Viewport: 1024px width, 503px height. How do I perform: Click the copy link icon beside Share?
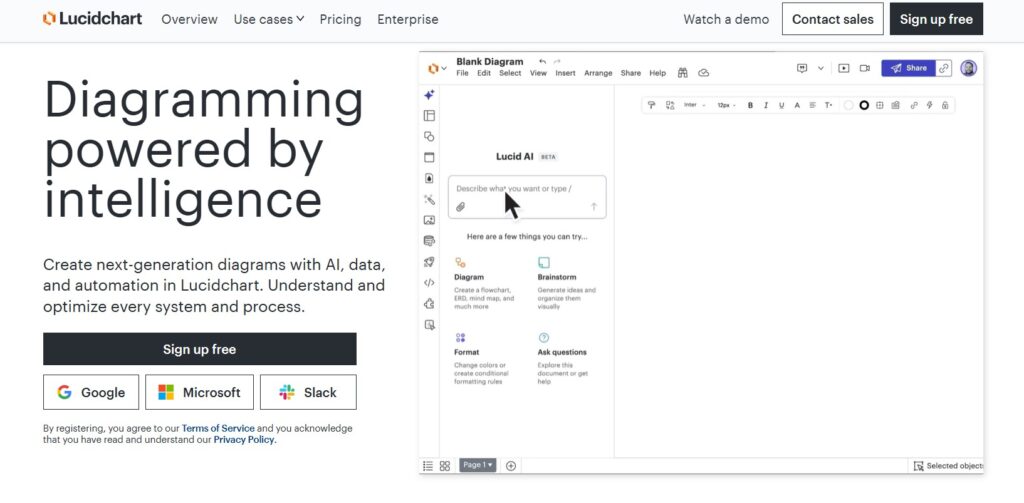tap(944, 68)
